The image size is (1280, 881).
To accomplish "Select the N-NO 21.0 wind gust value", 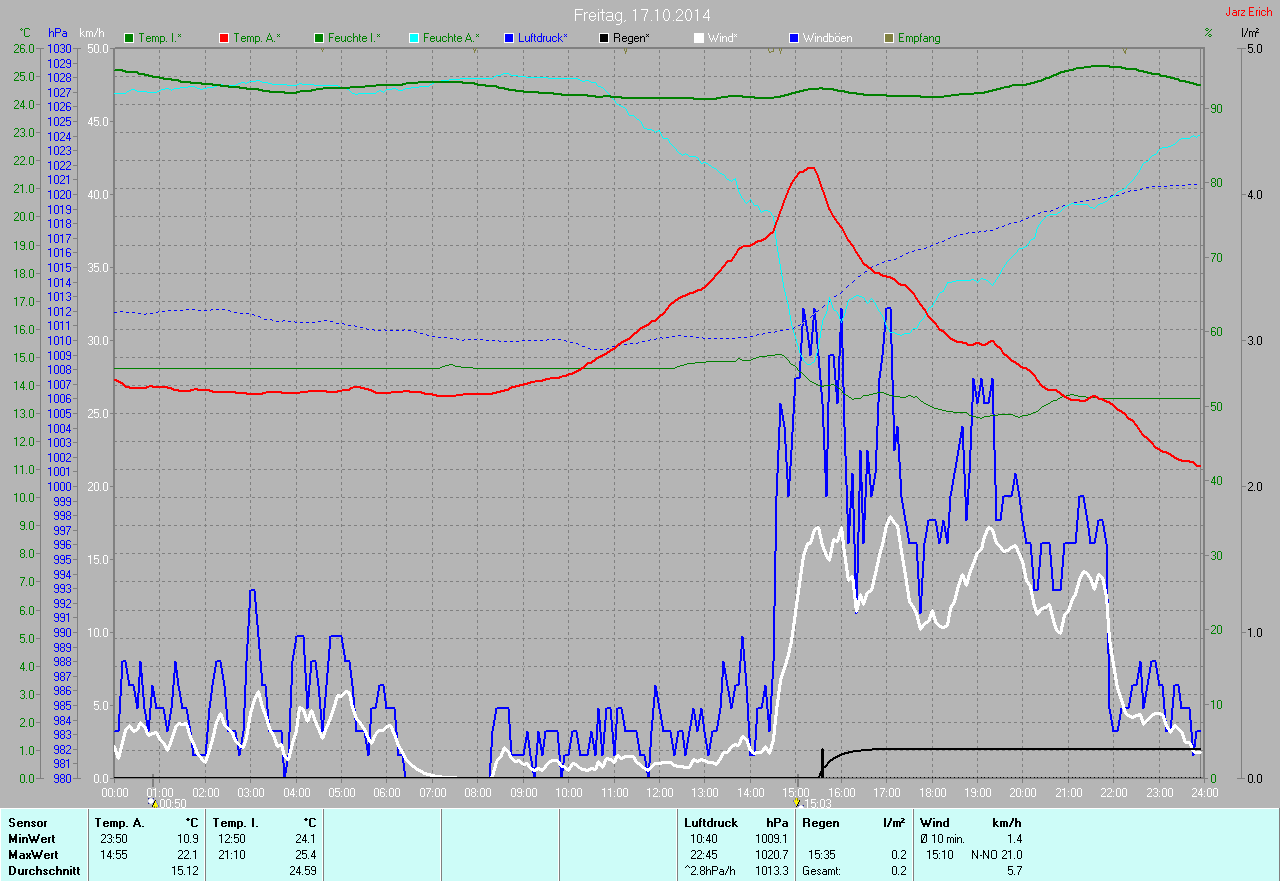I will click(x=996, y=855).
